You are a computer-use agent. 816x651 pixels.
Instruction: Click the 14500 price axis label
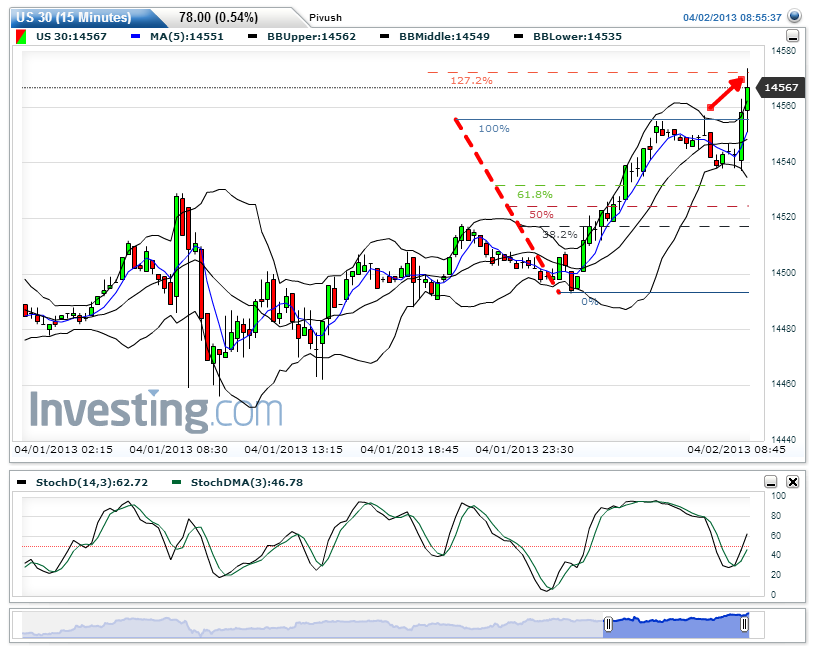pos(783,273)
